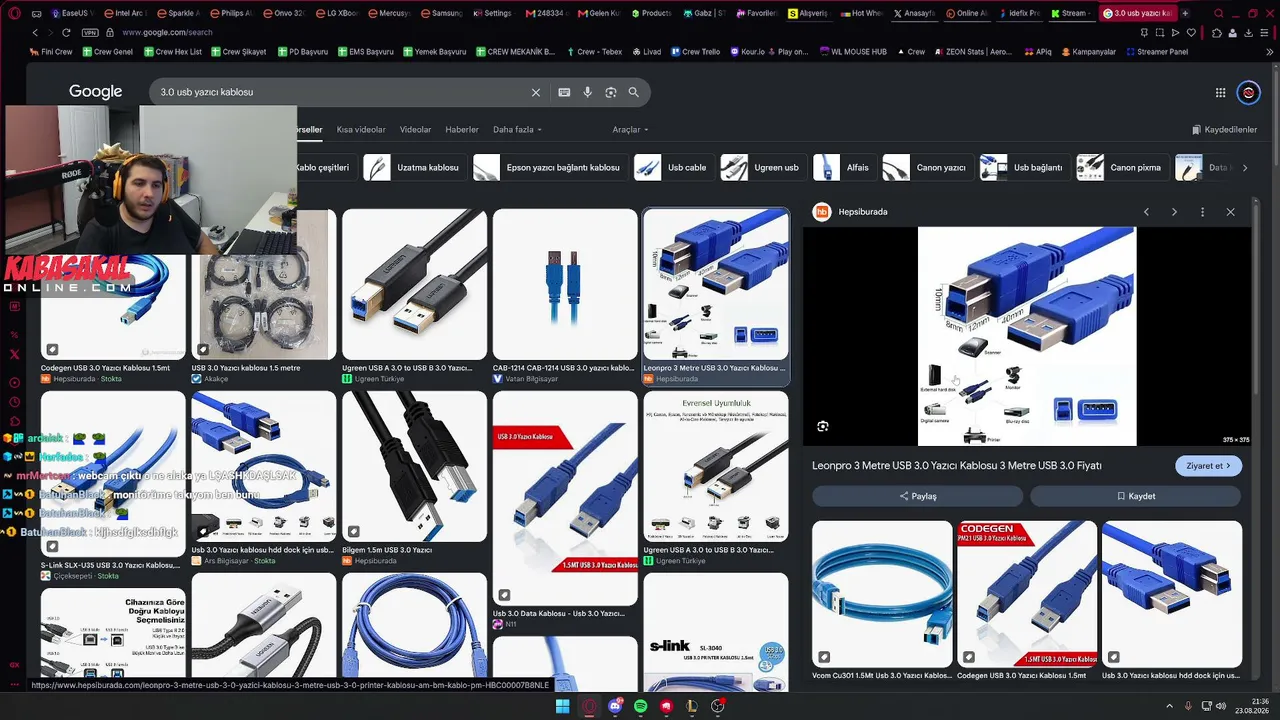
Task: Show previous image in preview panel
Action: tap(1146, 212)
